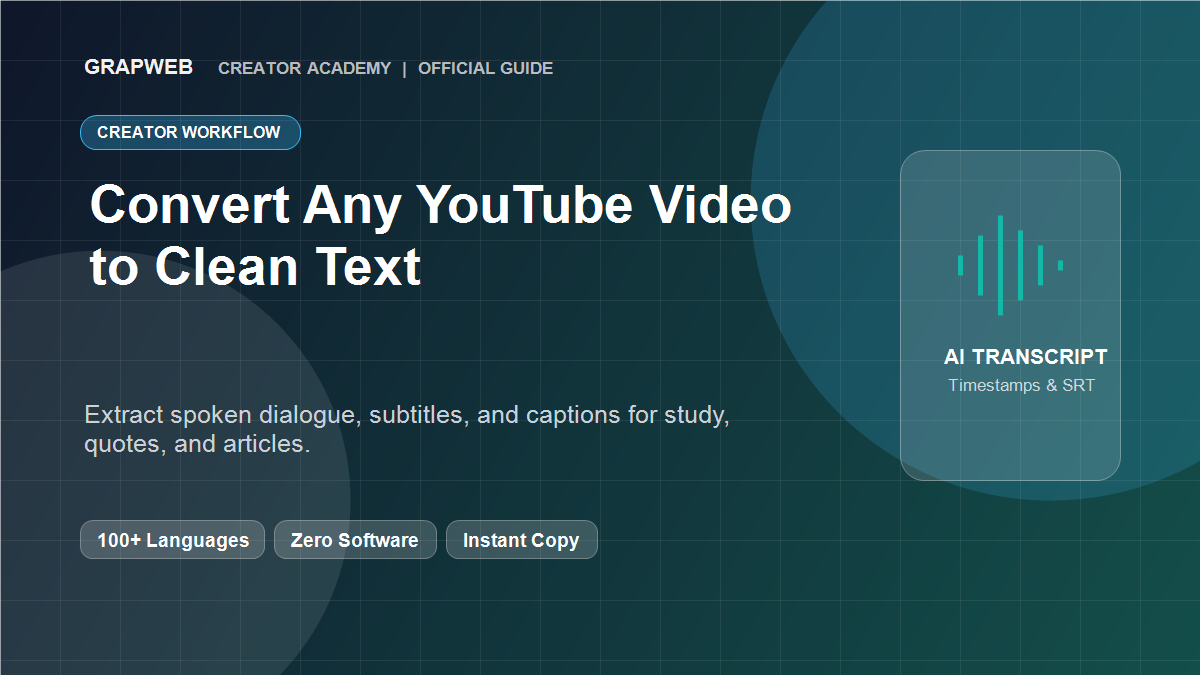Open CREATOR ACADEMY header link
The image size is (1200, 675).
coord(304,69)
